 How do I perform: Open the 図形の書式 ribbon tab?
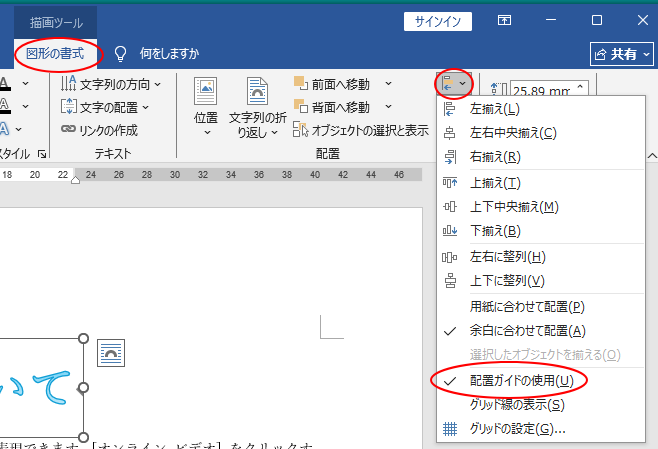[55, 54]
